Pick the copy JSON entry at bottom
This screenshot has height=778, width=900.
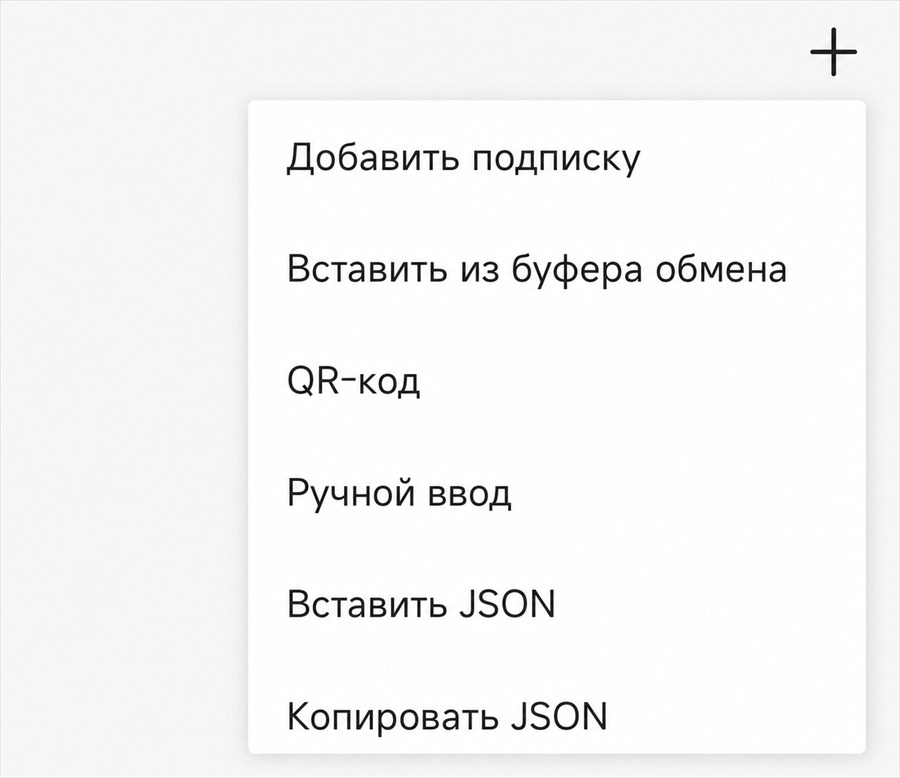557,715
